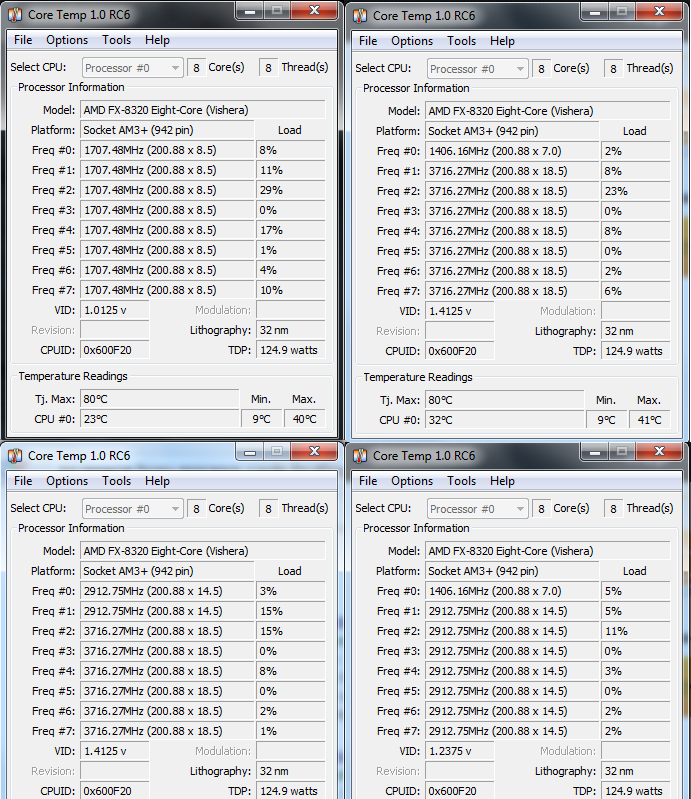This screenshot has width=691, height=799.
Task: Expand Processor #0 dropdown in top-right window
Action: 477,69
